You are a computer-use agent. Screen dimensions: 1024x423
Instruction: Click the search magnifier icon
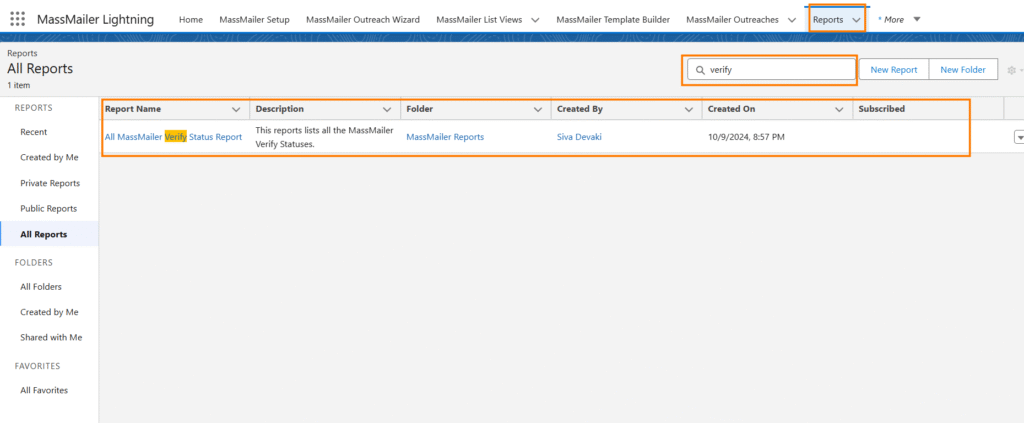pos(698,70)
